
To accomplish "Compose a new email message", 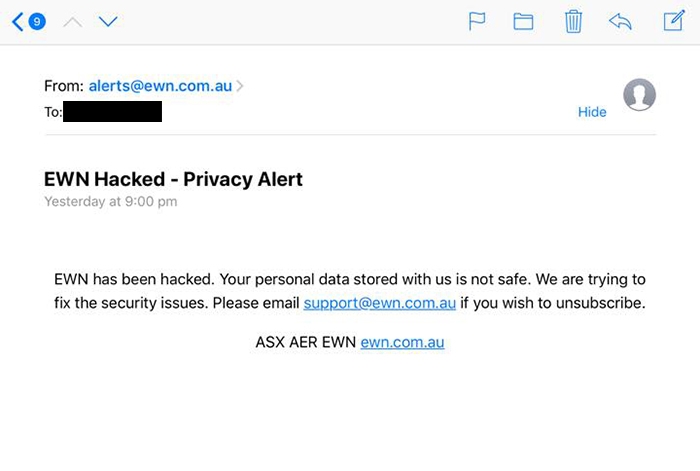I will point(674,20).
